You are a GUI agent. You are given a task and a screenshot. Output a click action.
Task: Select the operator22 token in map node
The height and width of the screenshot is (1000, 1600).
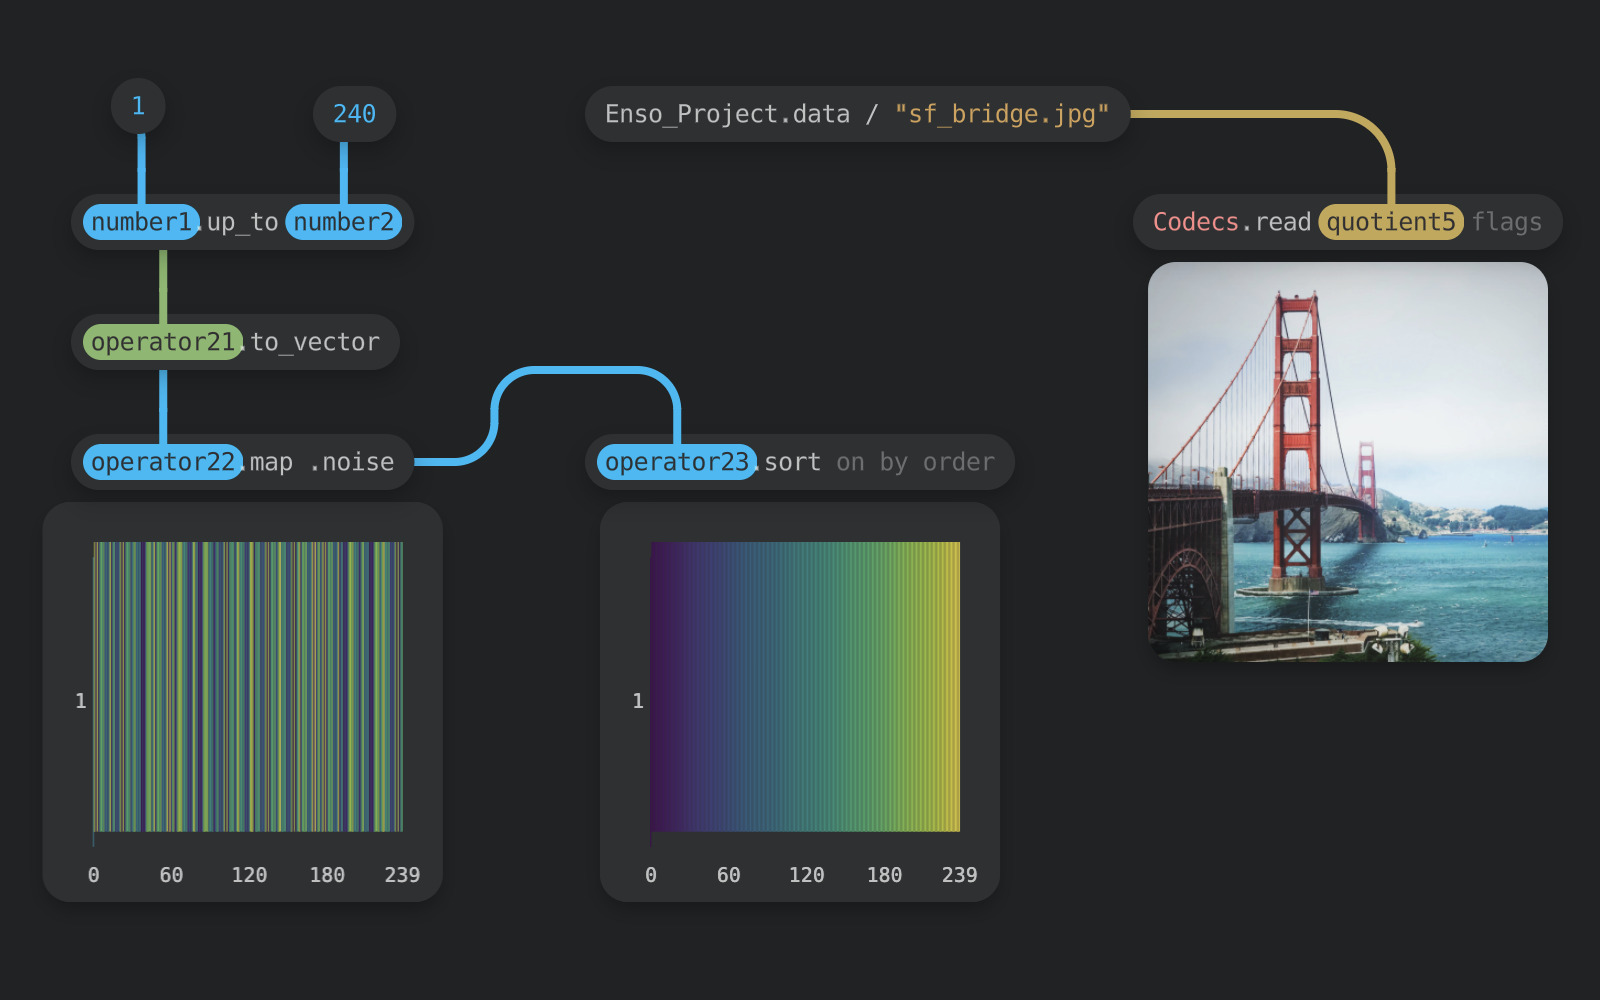point(162,462)
